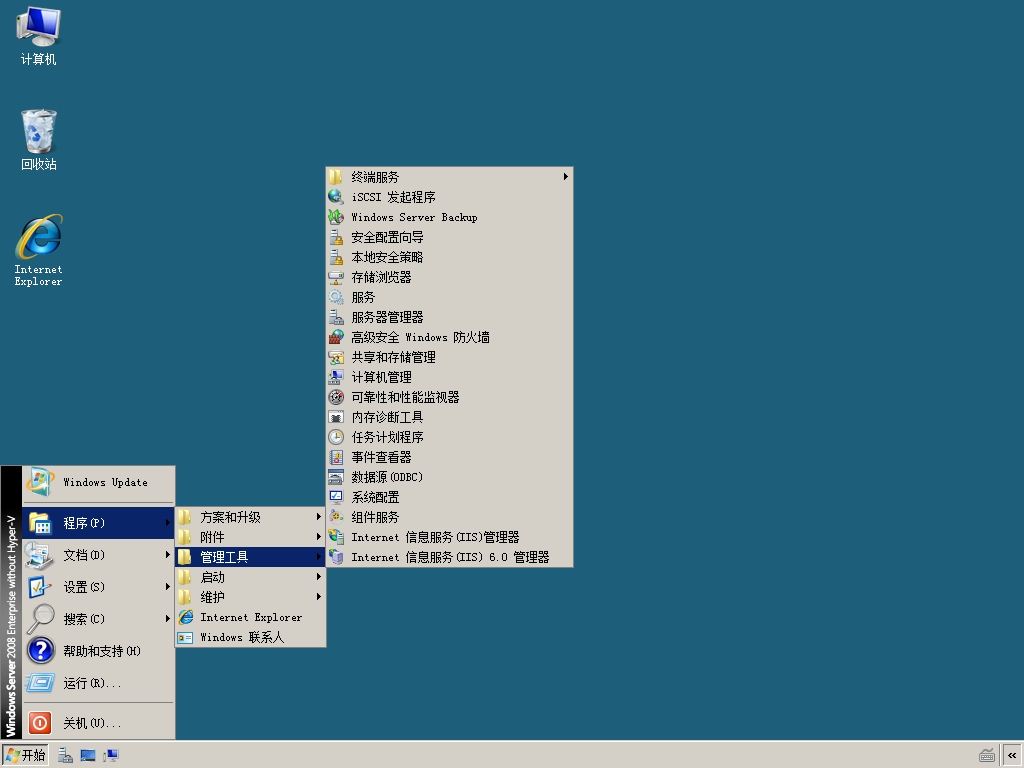Expand 方案和升级 folder submenu
The image size is (1024, 768).
(251, 517)
